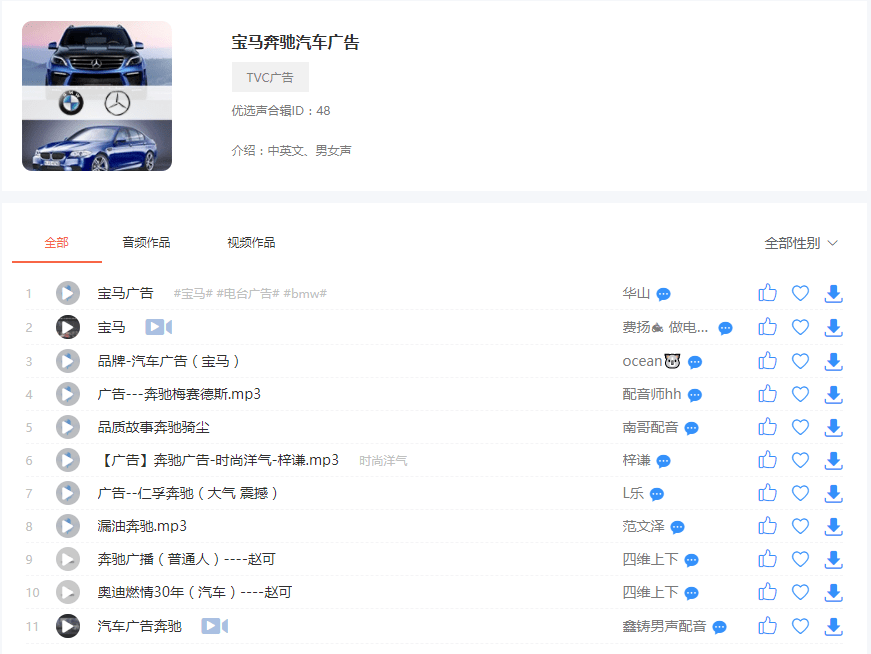
Task: Like the 宝马广告 track with thumbs-up
Action: coord(767,293)
